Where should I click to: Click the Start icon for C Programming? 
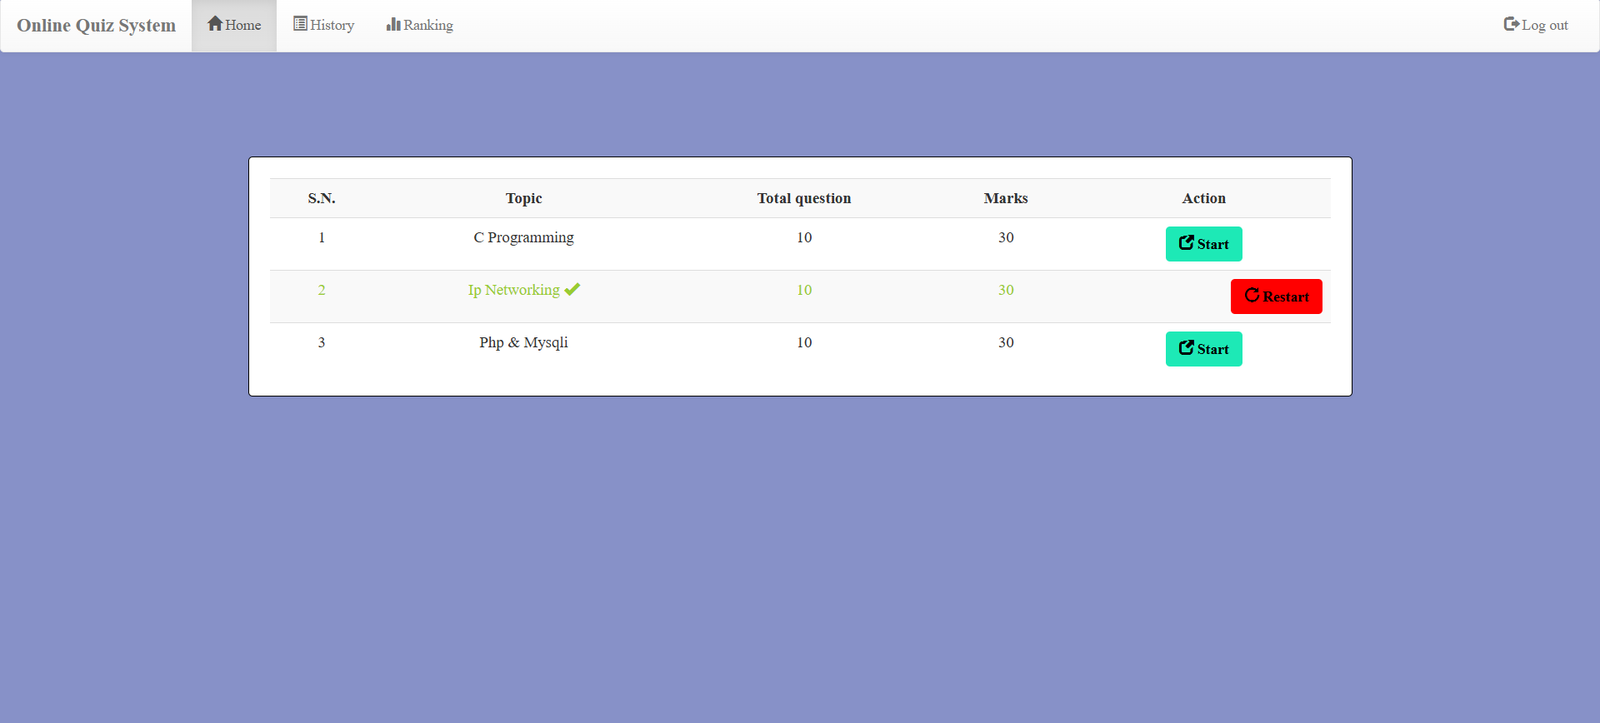pos(1186,243)
